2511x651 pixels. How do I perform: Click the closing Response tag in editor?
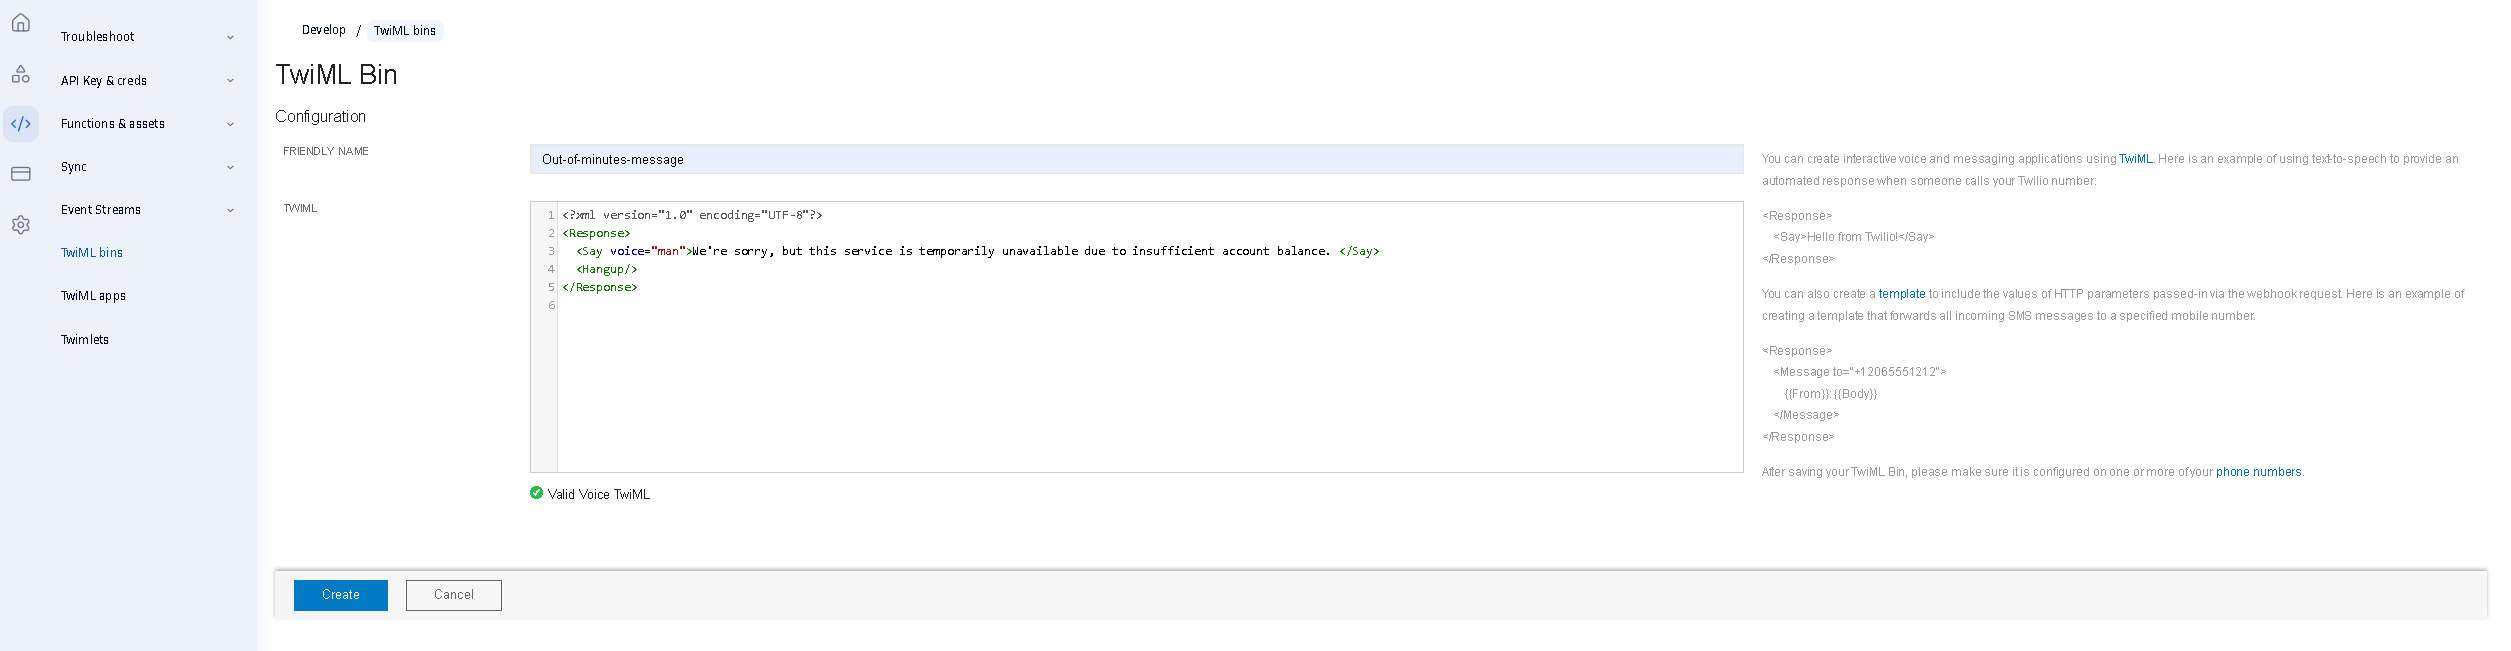click(600, 287)
